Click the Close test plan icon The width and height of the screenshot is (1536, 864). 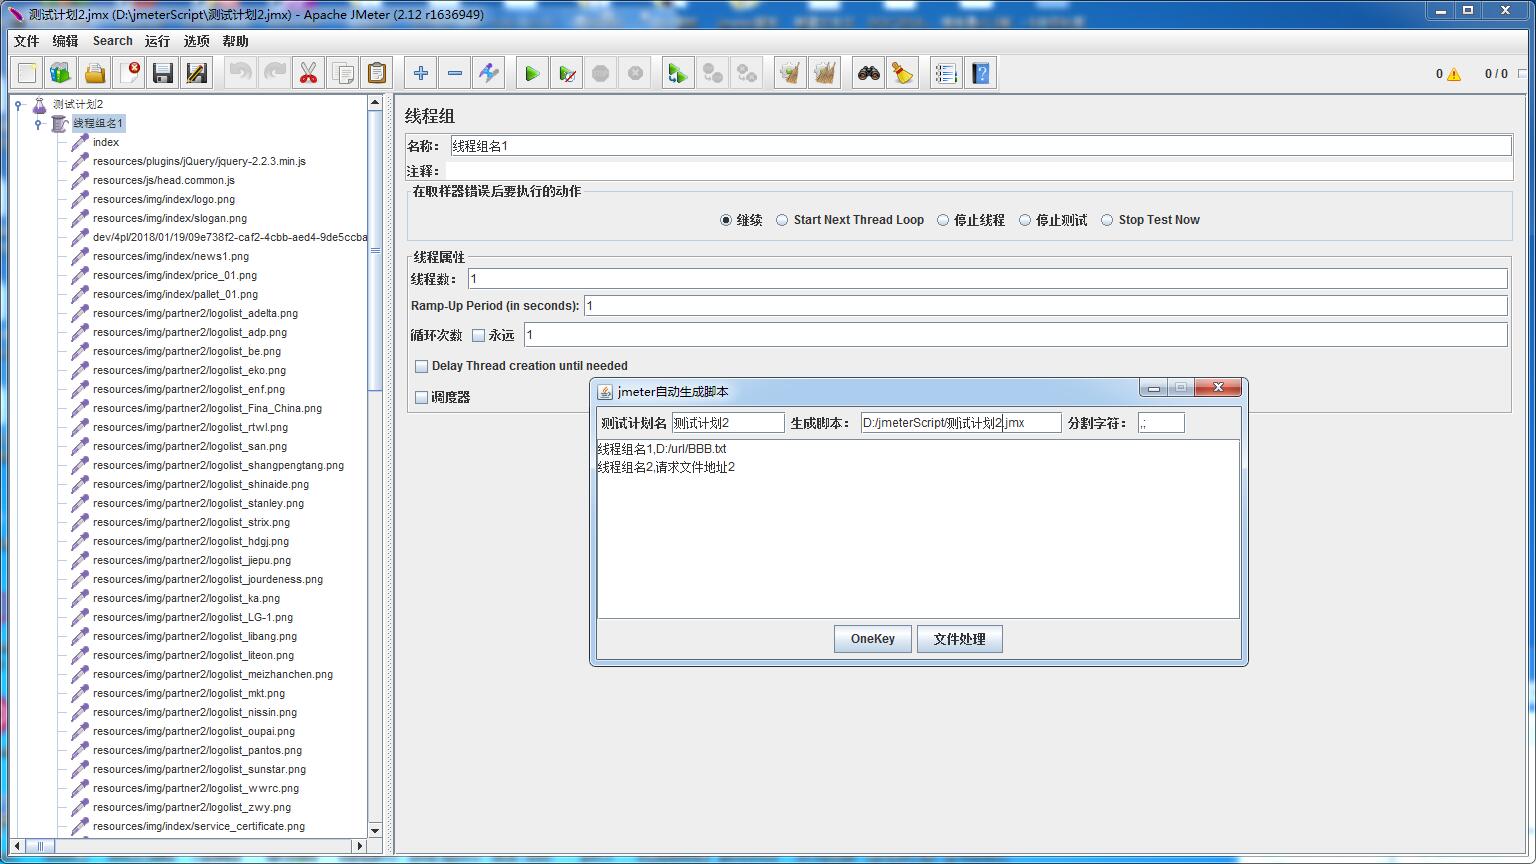[129, 73]
